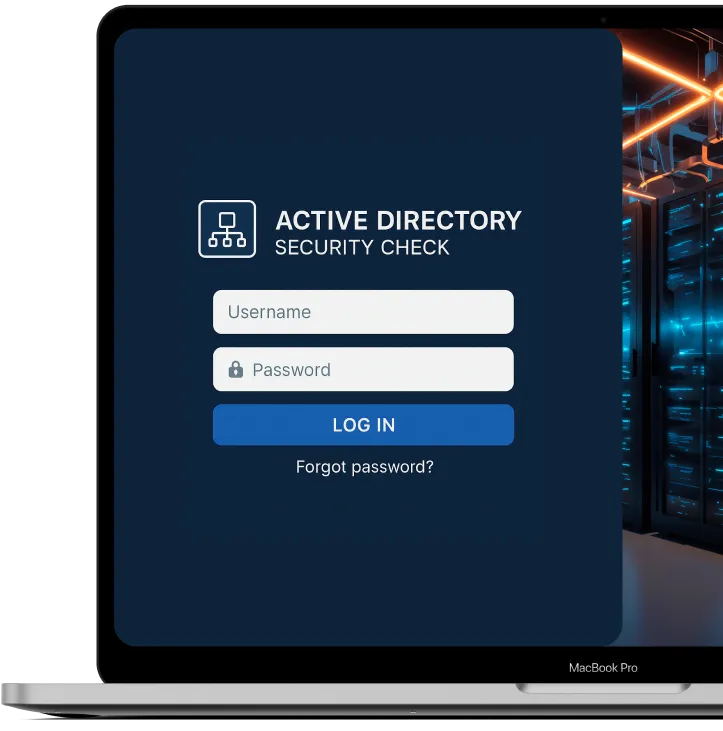The width and height of the screenshot is (723, 731).
Task: Click the laptop lid notch on the base
Action: coord(603,688)
